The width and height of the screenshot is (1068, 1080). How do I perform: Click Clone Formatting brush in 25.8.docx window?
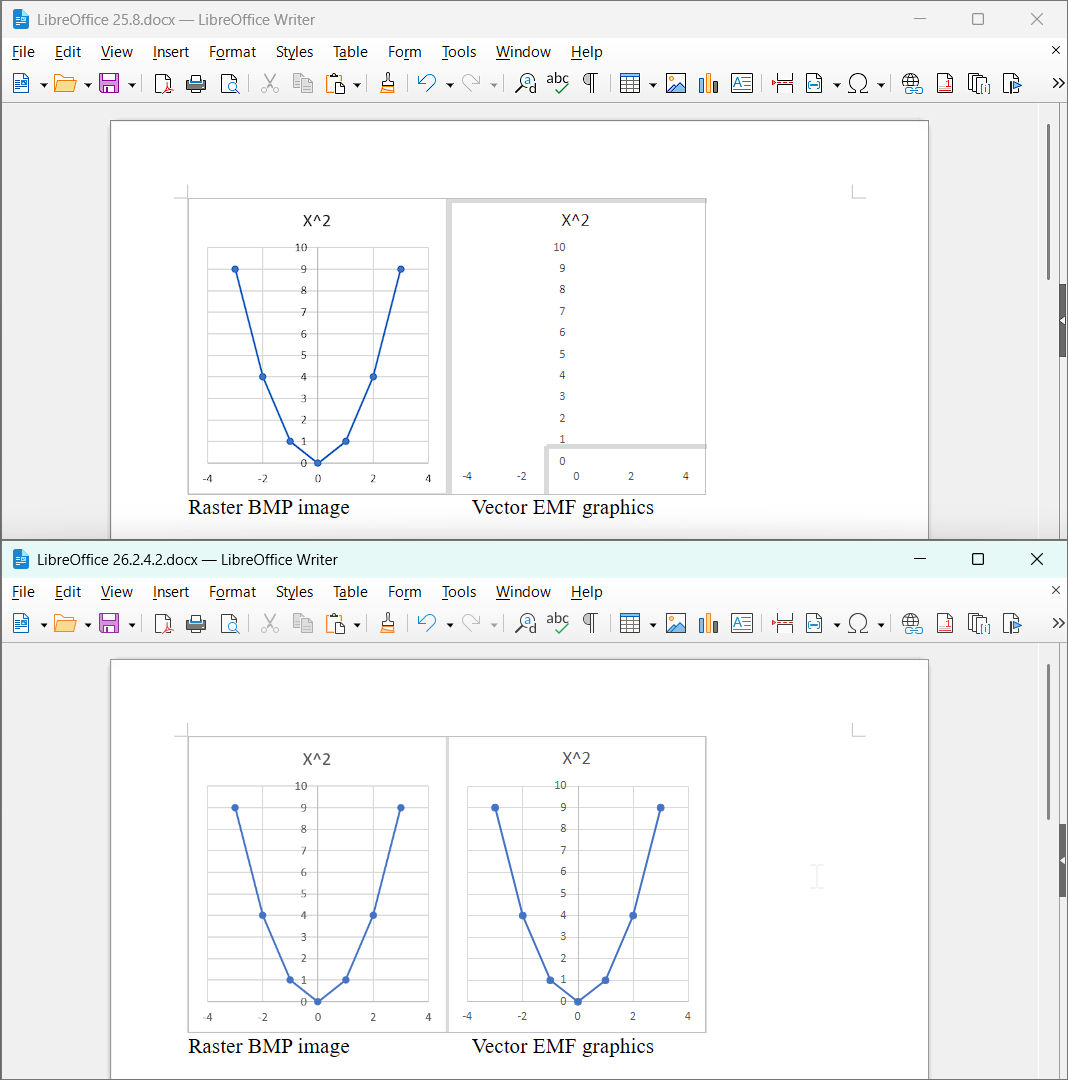pos(388,84)
